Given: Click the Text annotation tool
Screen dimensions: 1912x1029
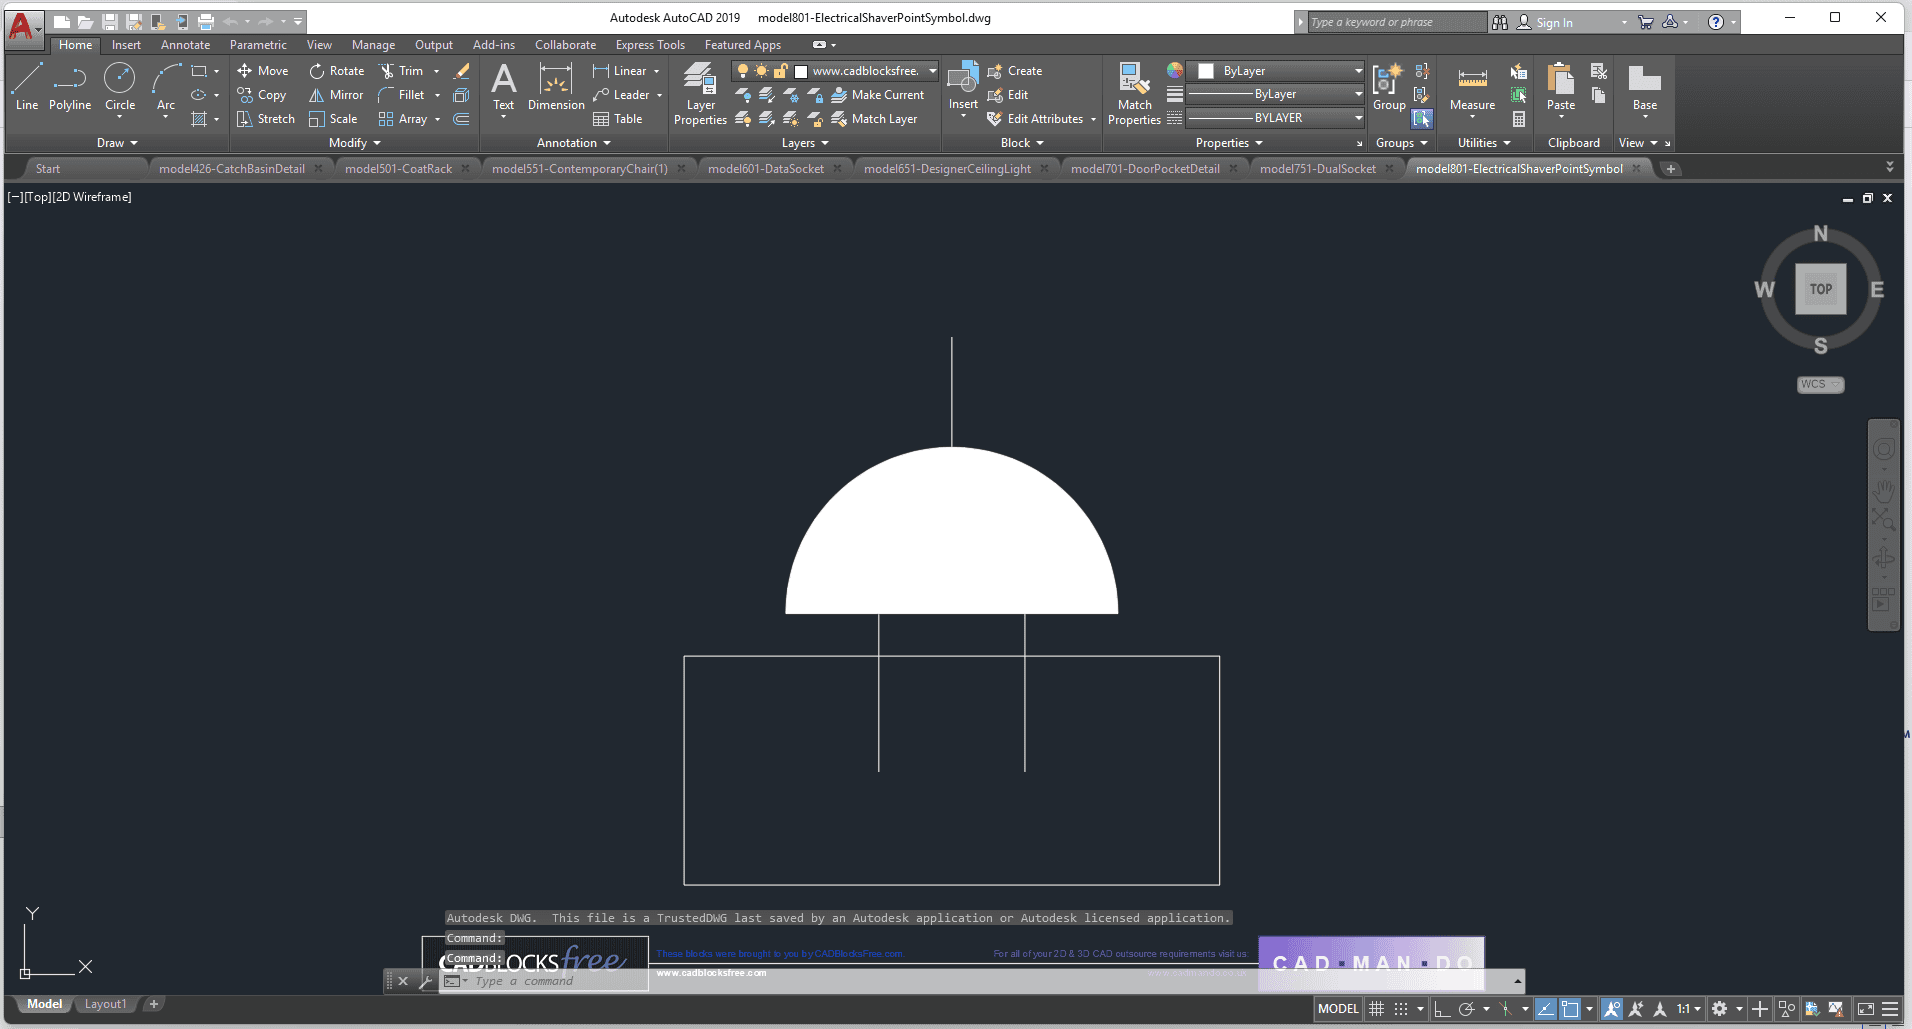Looking at the screenshot, I should click(x=503, y=86).
